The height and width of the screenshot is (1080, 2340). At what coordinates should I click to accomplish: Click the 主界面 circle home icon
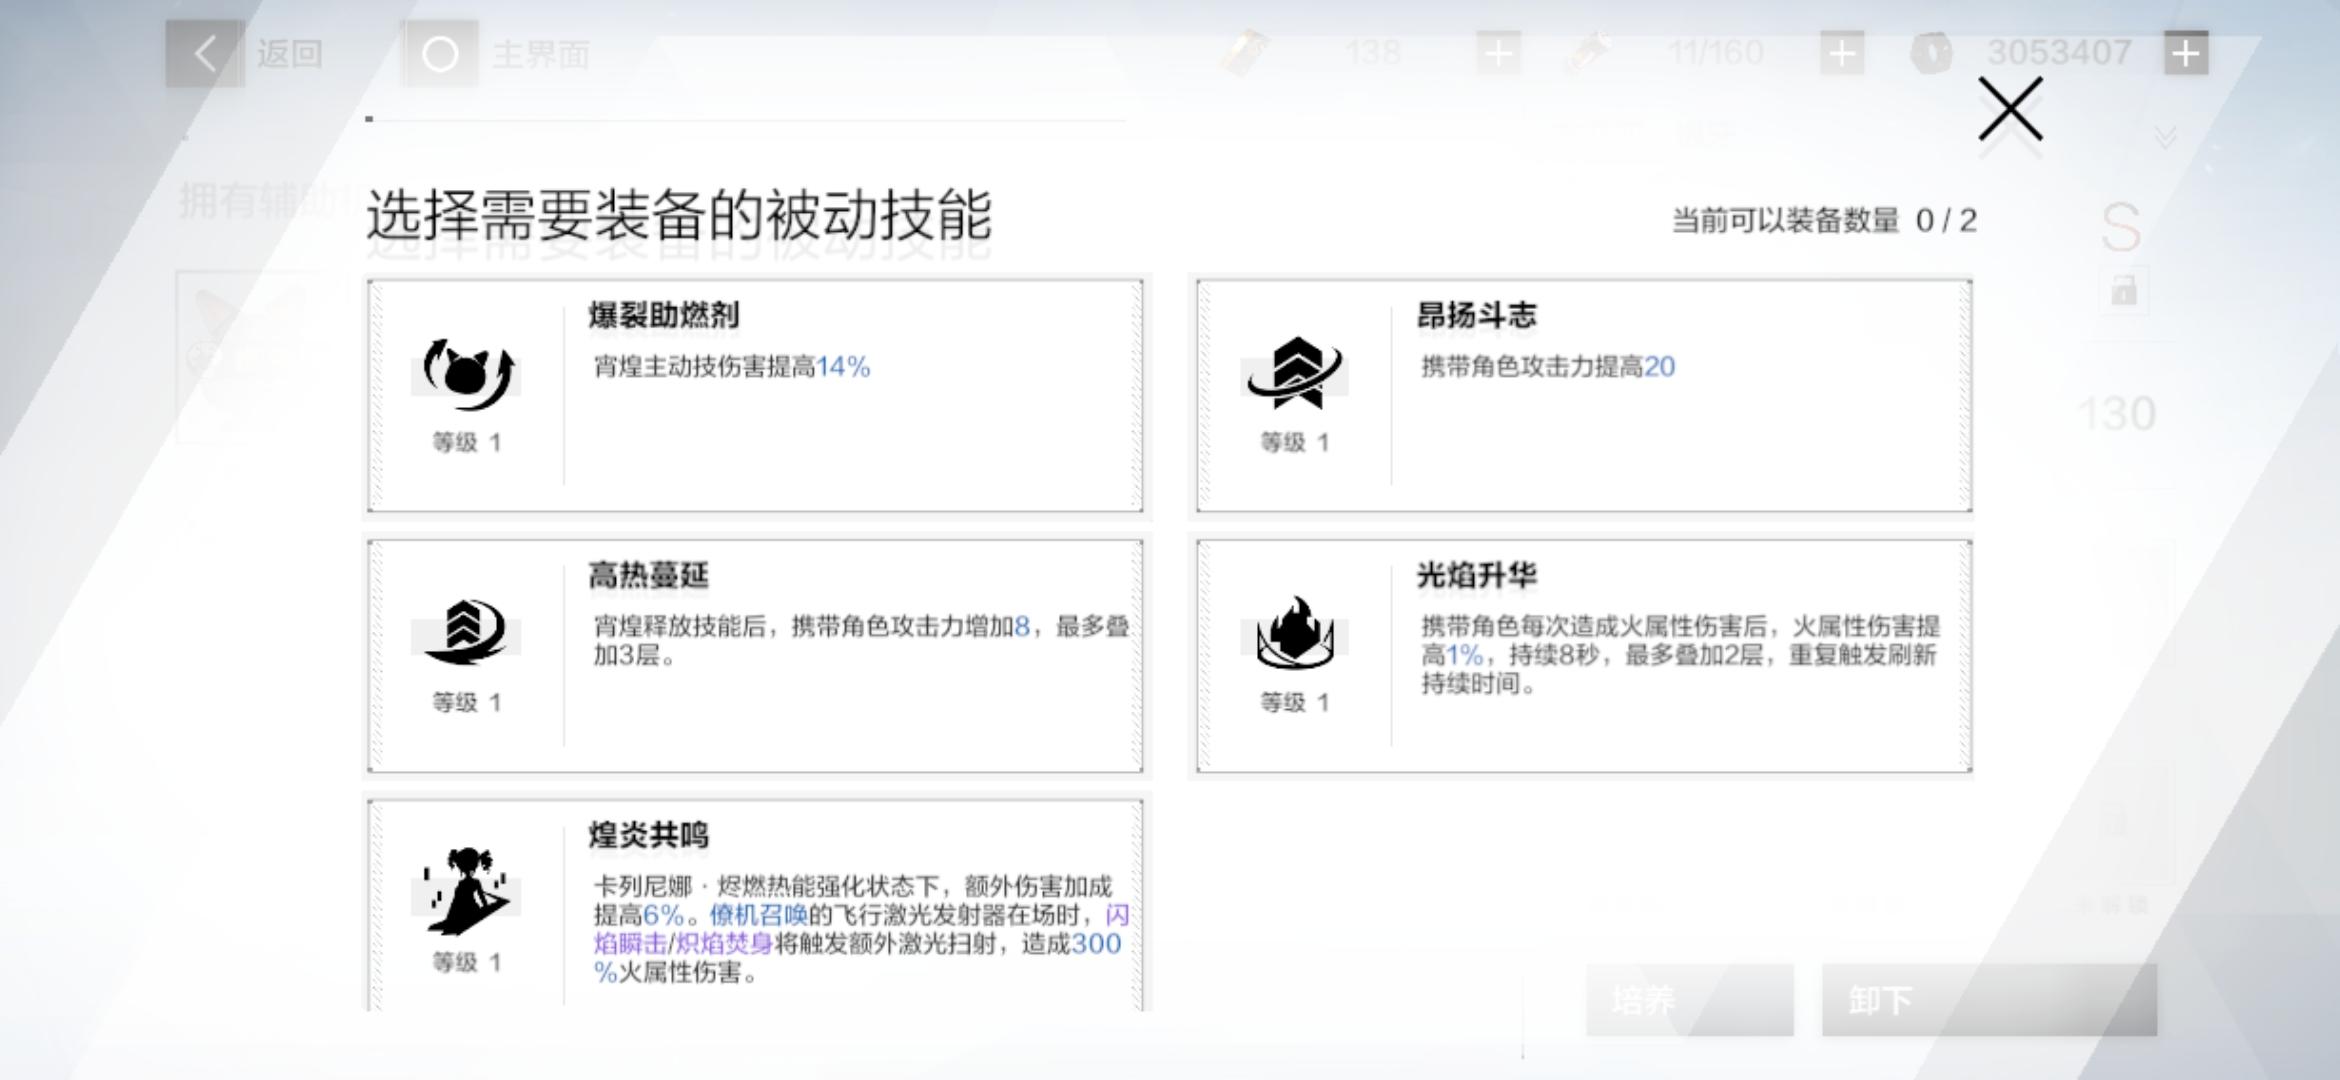pyautogui.click(x=440, y=53)
